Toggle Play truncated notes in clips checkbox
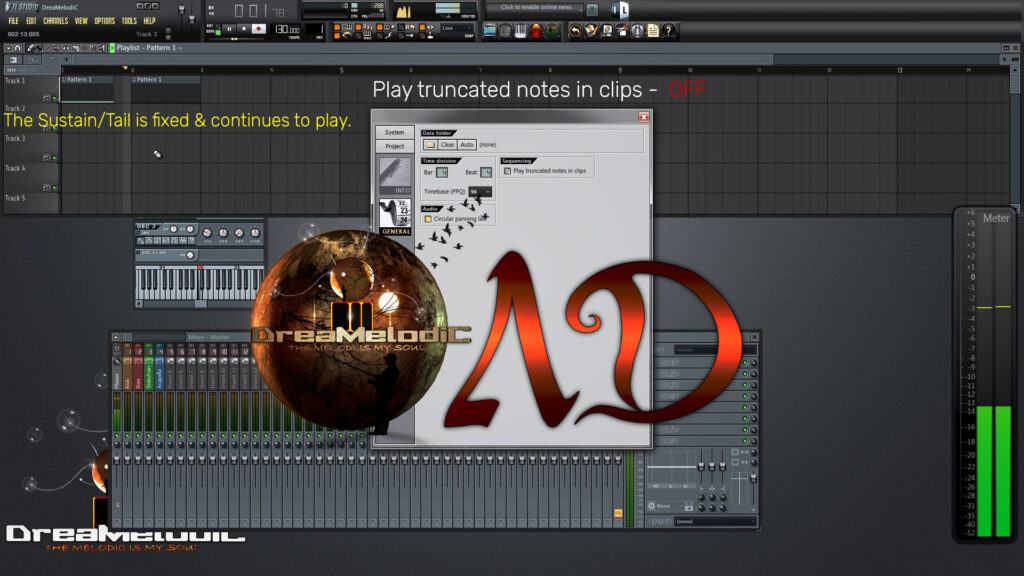This screenshot has width=1024, height=576. point(507,171)
